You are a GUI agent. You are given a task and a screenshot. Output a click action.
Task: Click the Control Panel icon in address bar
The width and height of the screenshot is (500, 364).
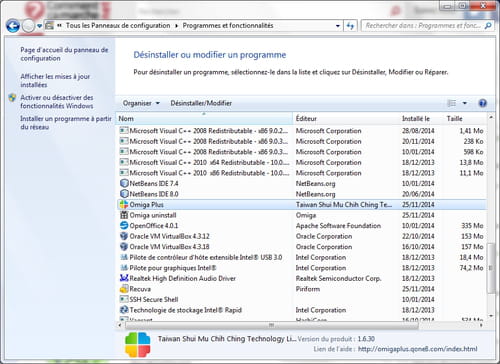(x=50, y=26)
